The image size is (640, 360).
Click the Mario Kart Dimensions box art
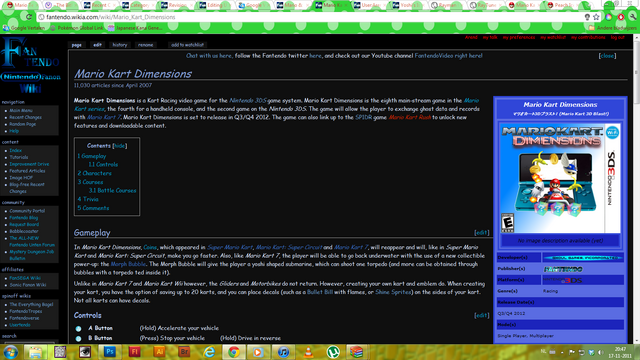560,178
